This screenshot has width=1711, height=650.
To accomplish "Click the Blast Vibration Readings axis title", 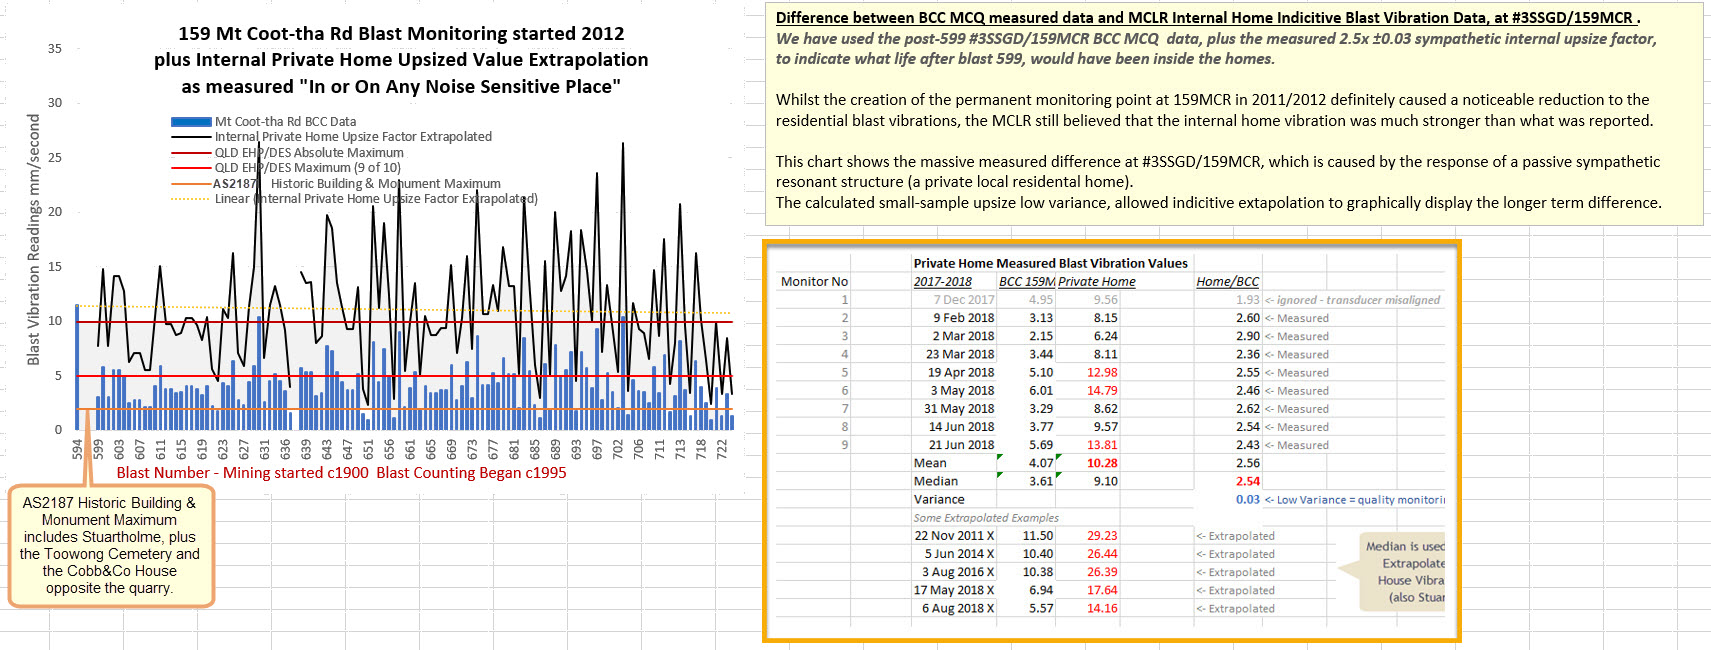I will (x=34, y=240).
